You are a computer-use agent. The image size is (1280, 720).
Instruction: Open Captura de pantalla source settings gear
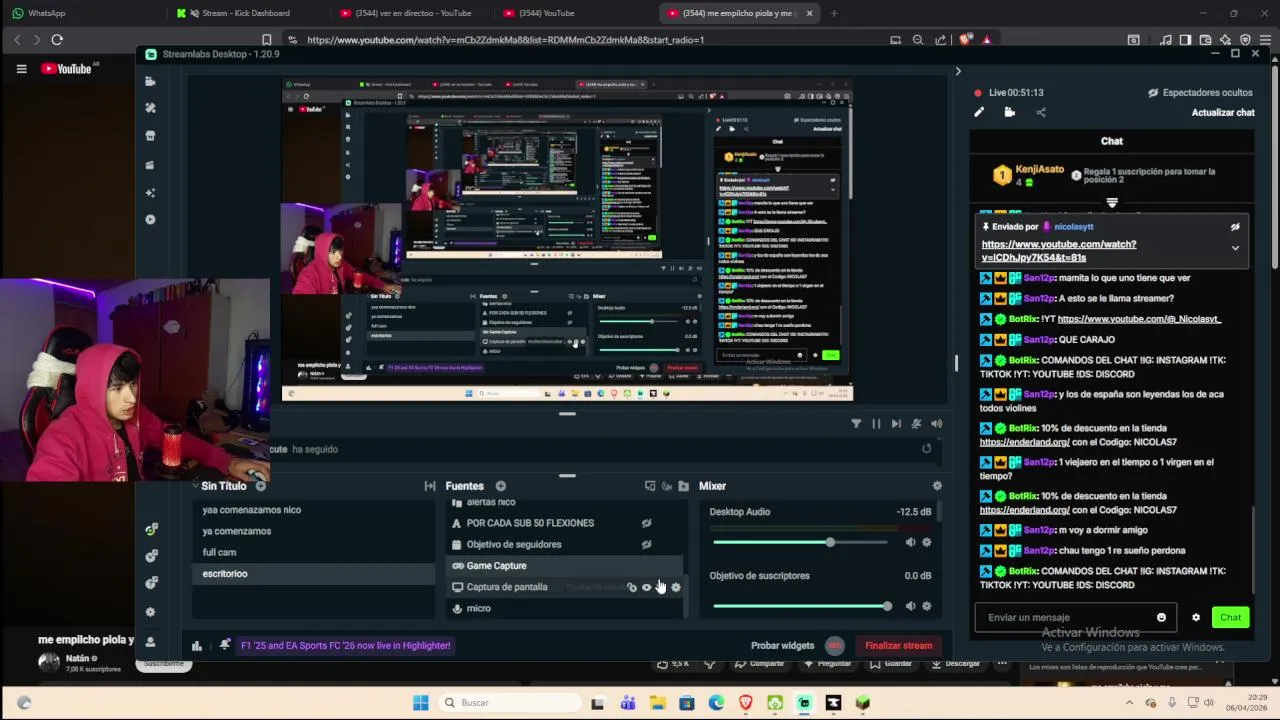coord(676,587)
